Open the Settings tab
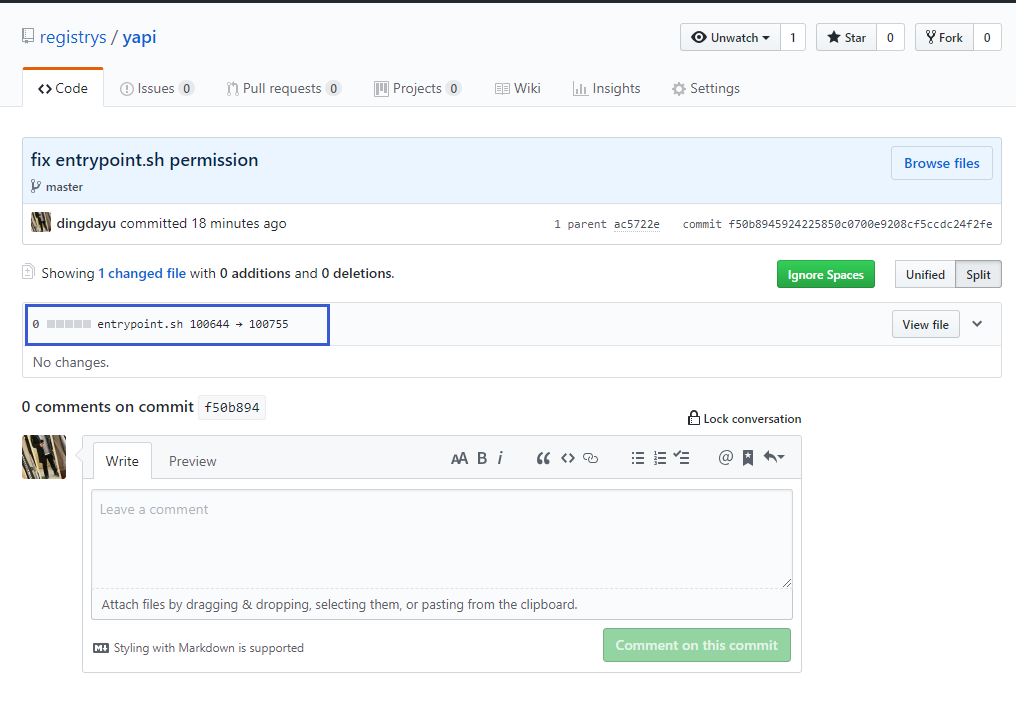 (706, 88)
